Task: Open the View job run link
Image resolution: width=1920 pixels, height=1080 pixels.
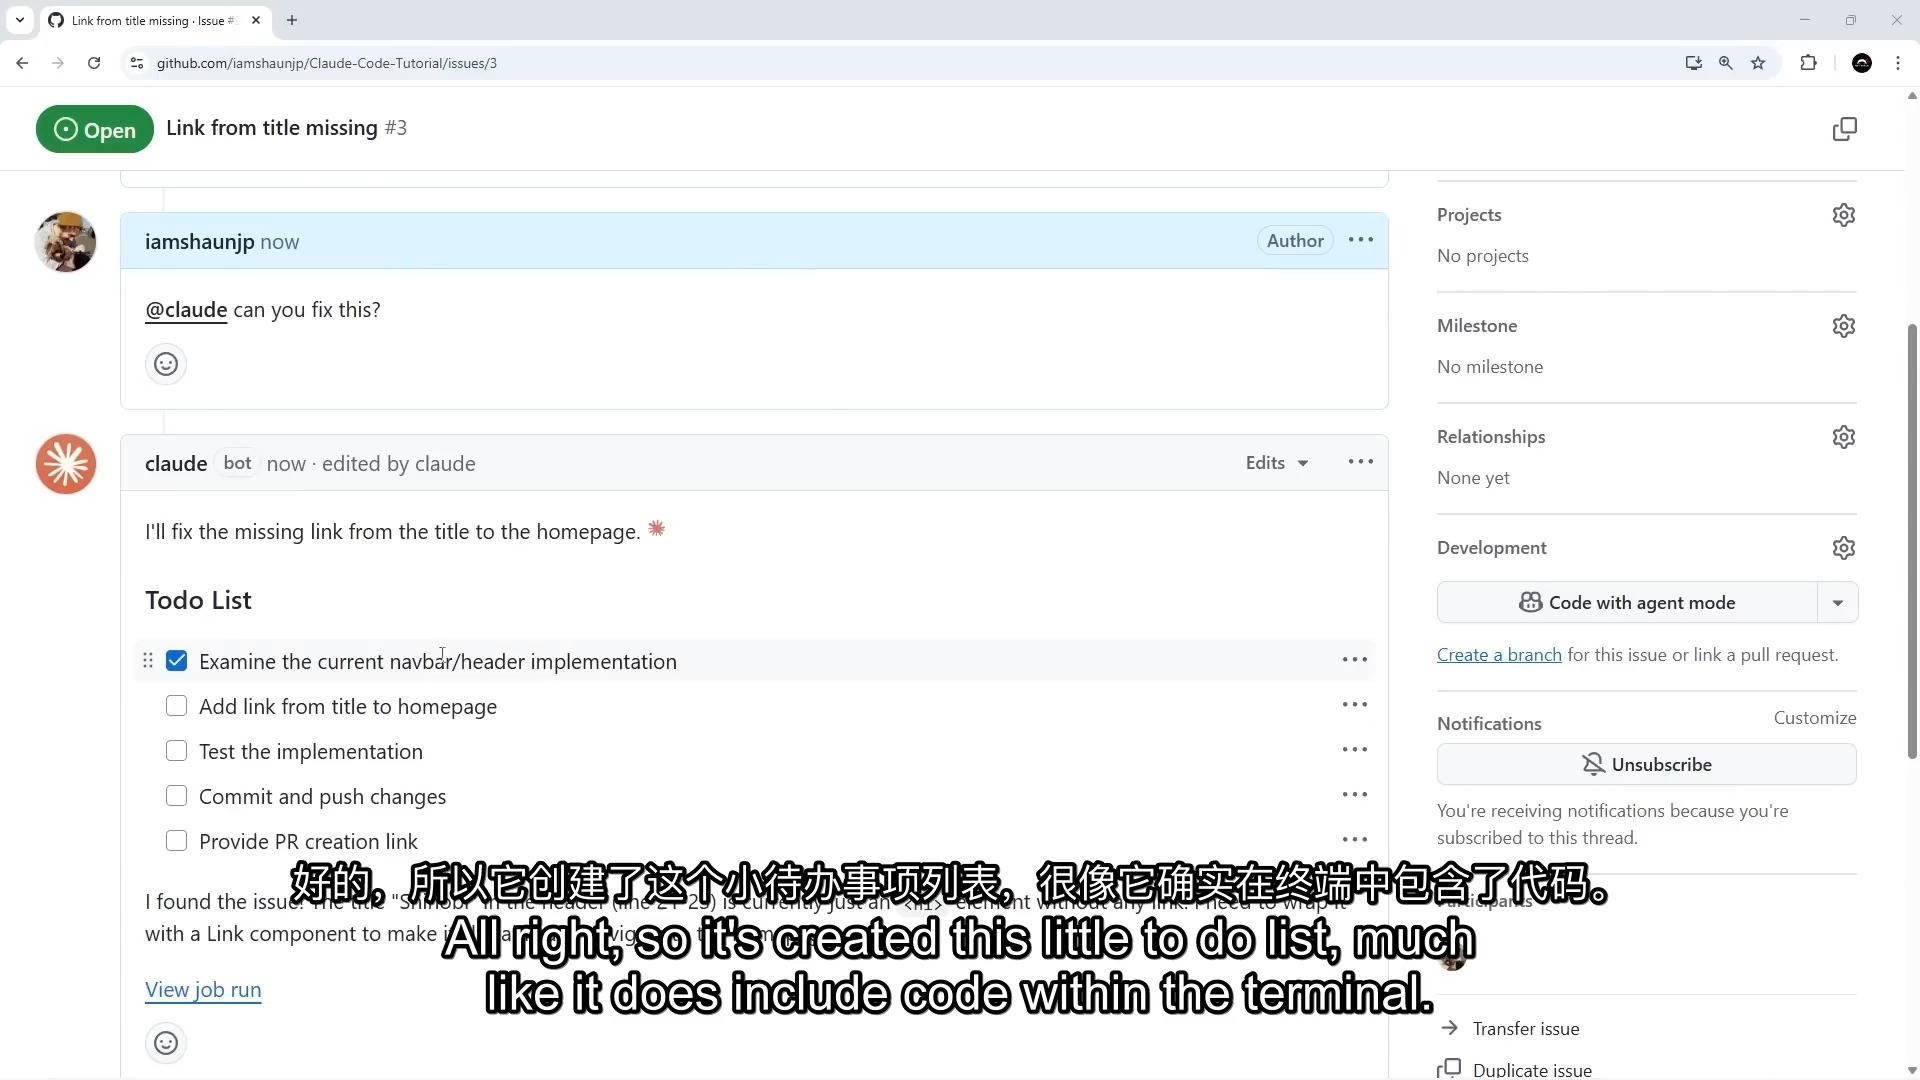Action: pyautogui.click(x=203, y=990)
